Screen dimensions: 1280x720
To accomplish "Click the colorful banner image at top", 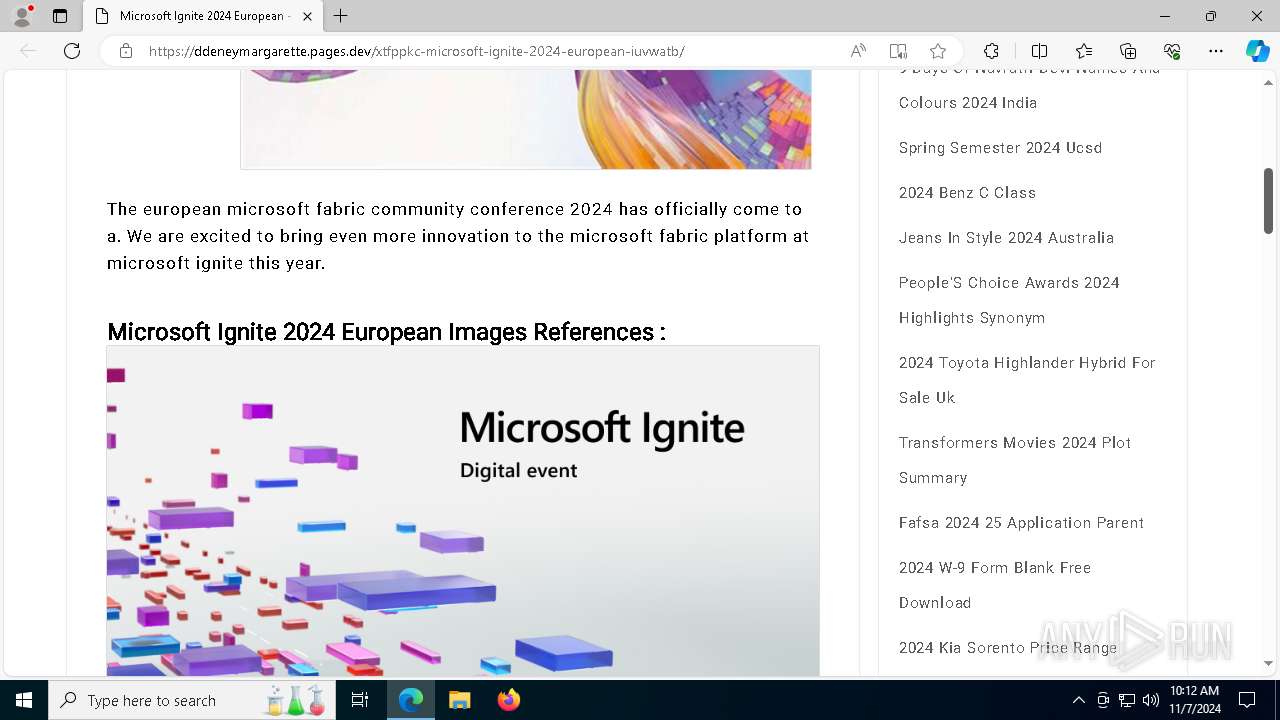I will point(525,119).
